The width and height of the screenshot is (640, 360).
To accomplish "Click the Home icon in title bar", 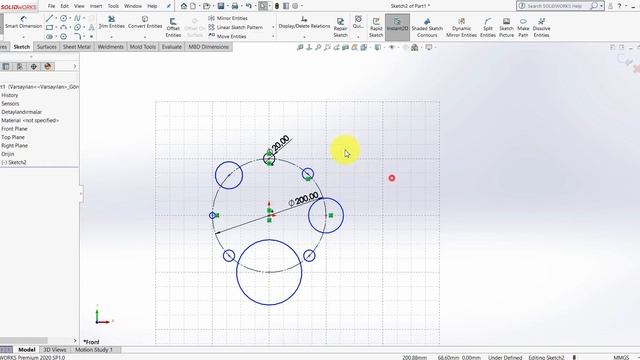I will click(x=184, y=6).
